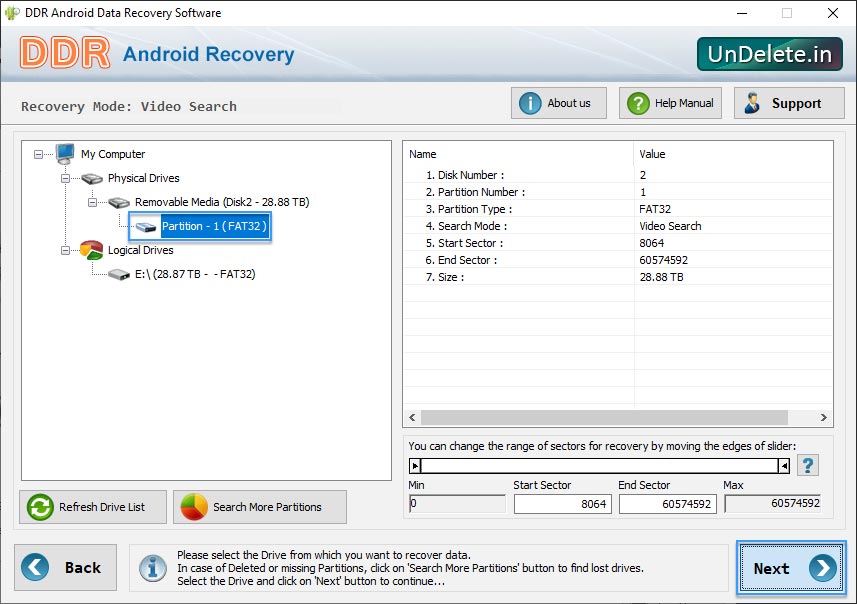Select Removable Media (Disk2 - 28.88 TB)
Image resolution: width=857 pixels, height=604 pixels.
coord(222,202)
